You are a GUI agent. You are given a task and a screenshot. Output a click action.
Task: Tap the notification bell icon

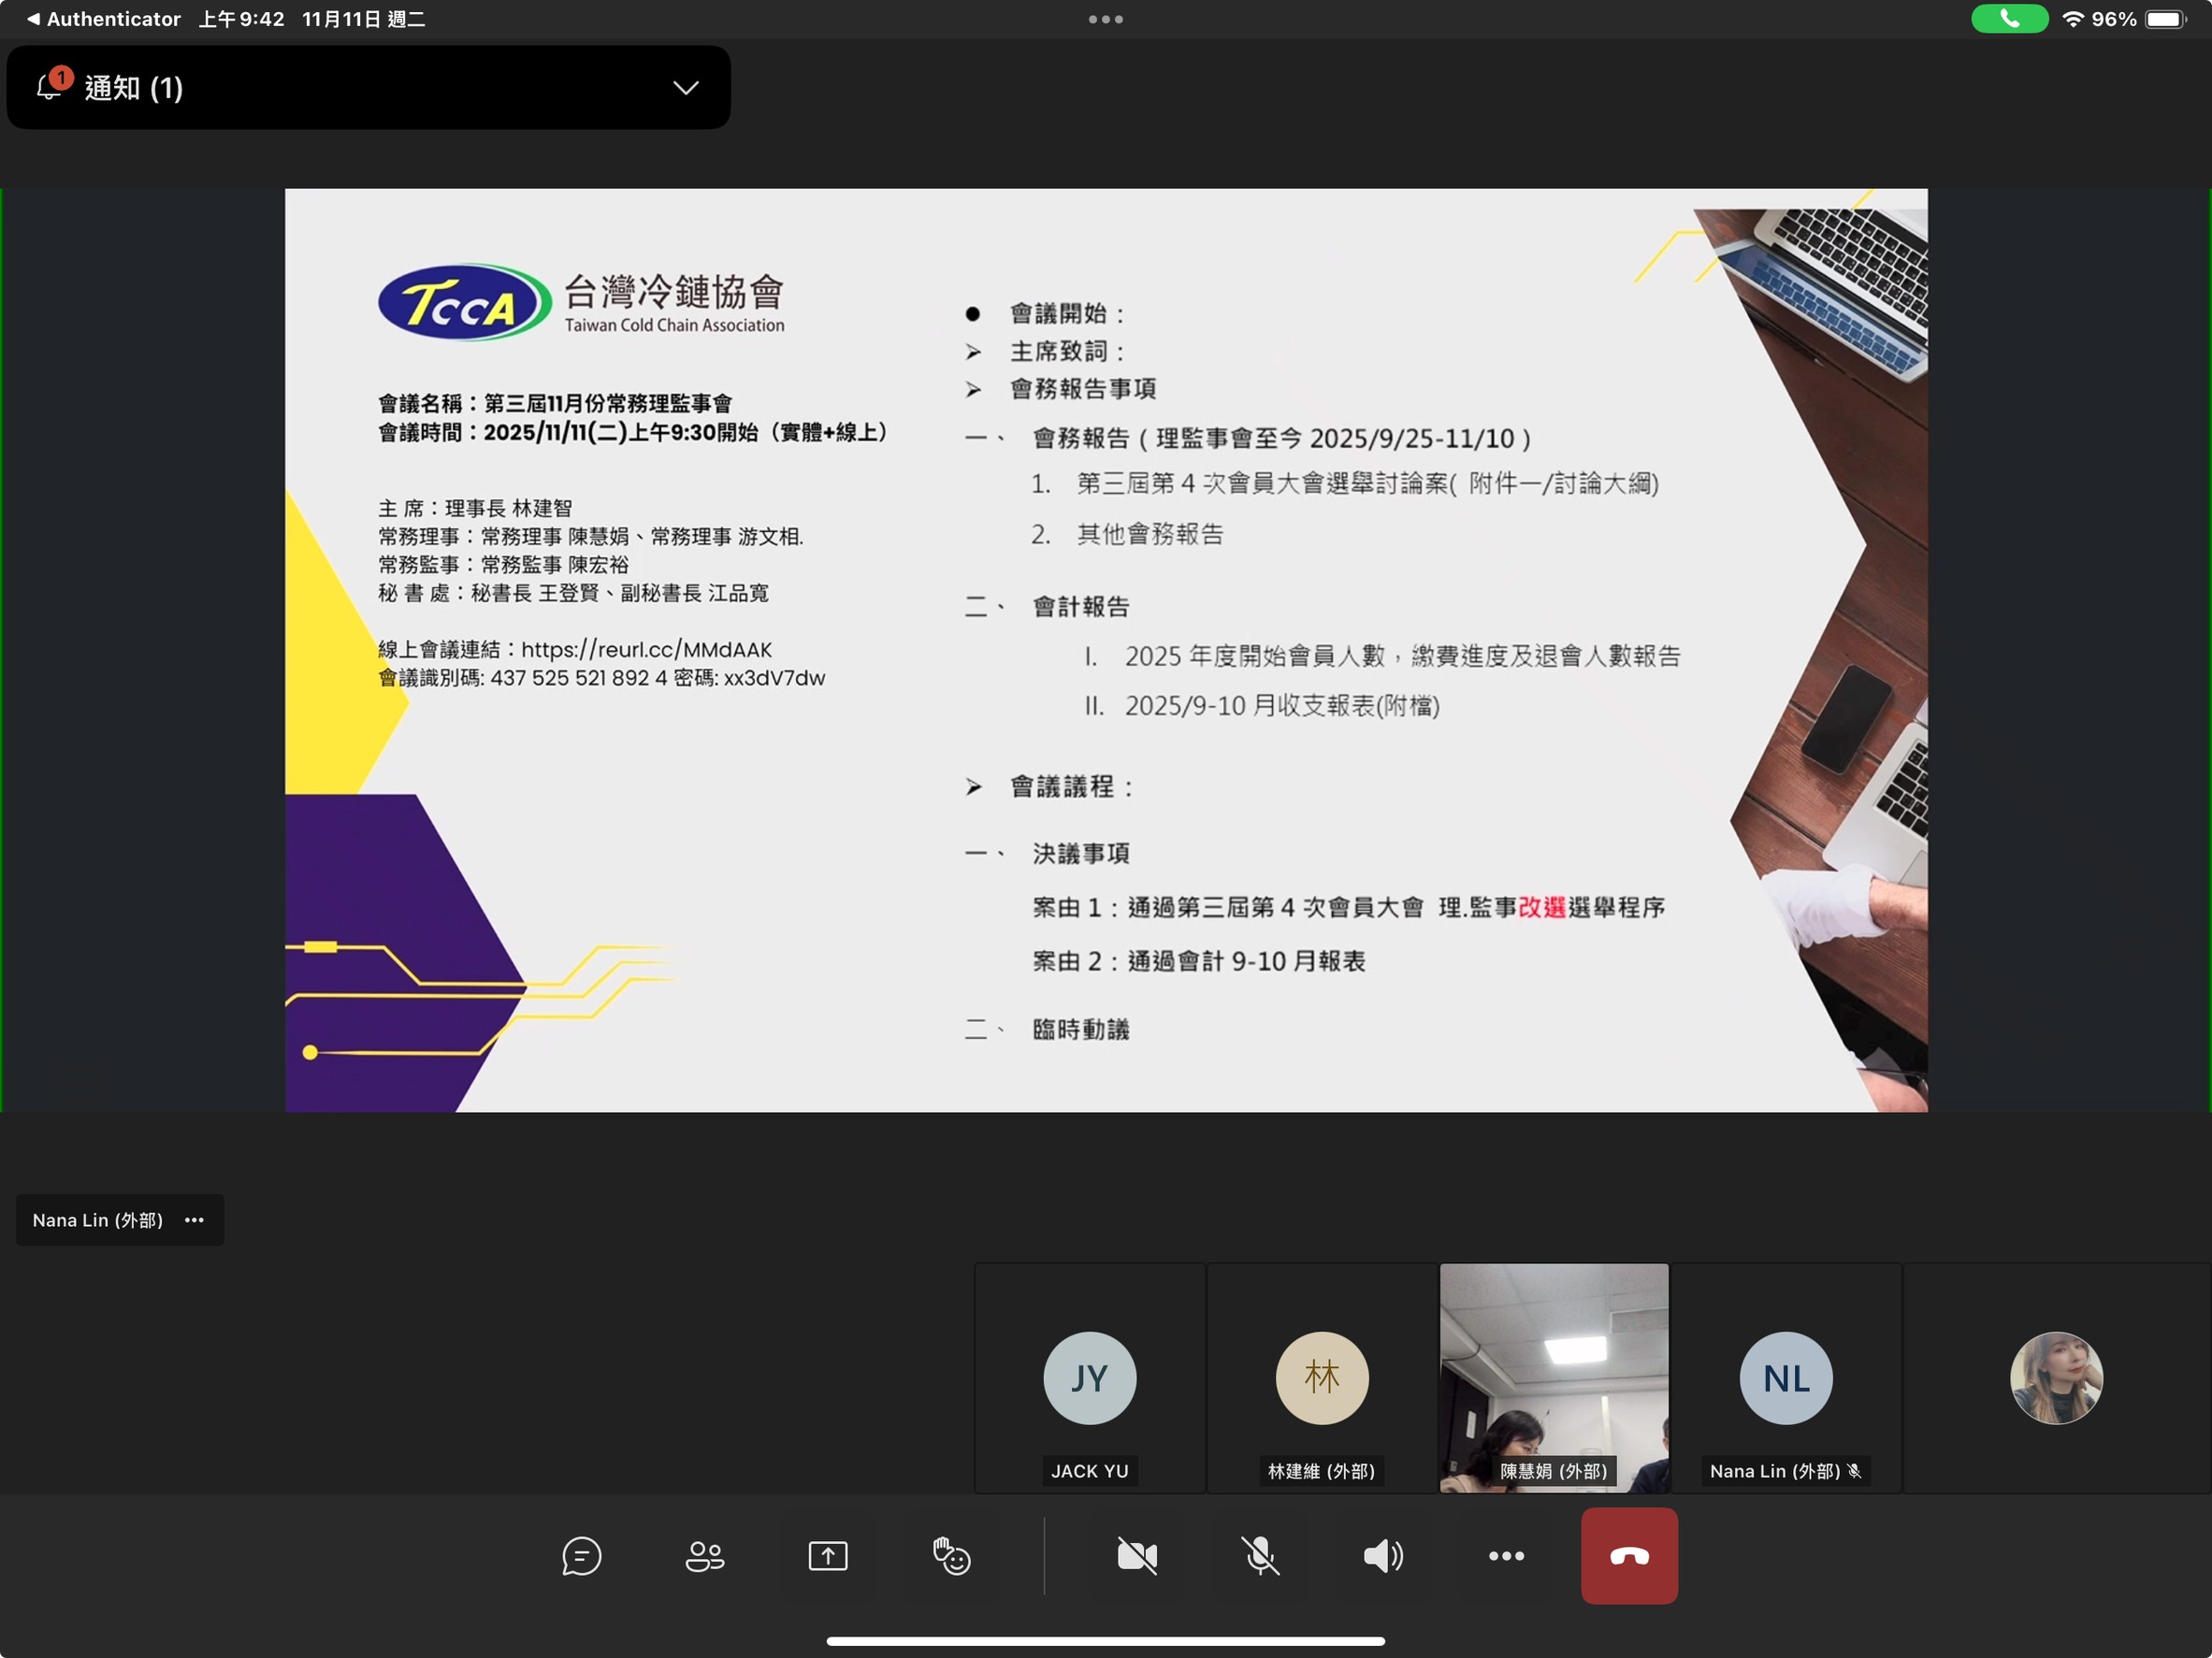[50, 86]
